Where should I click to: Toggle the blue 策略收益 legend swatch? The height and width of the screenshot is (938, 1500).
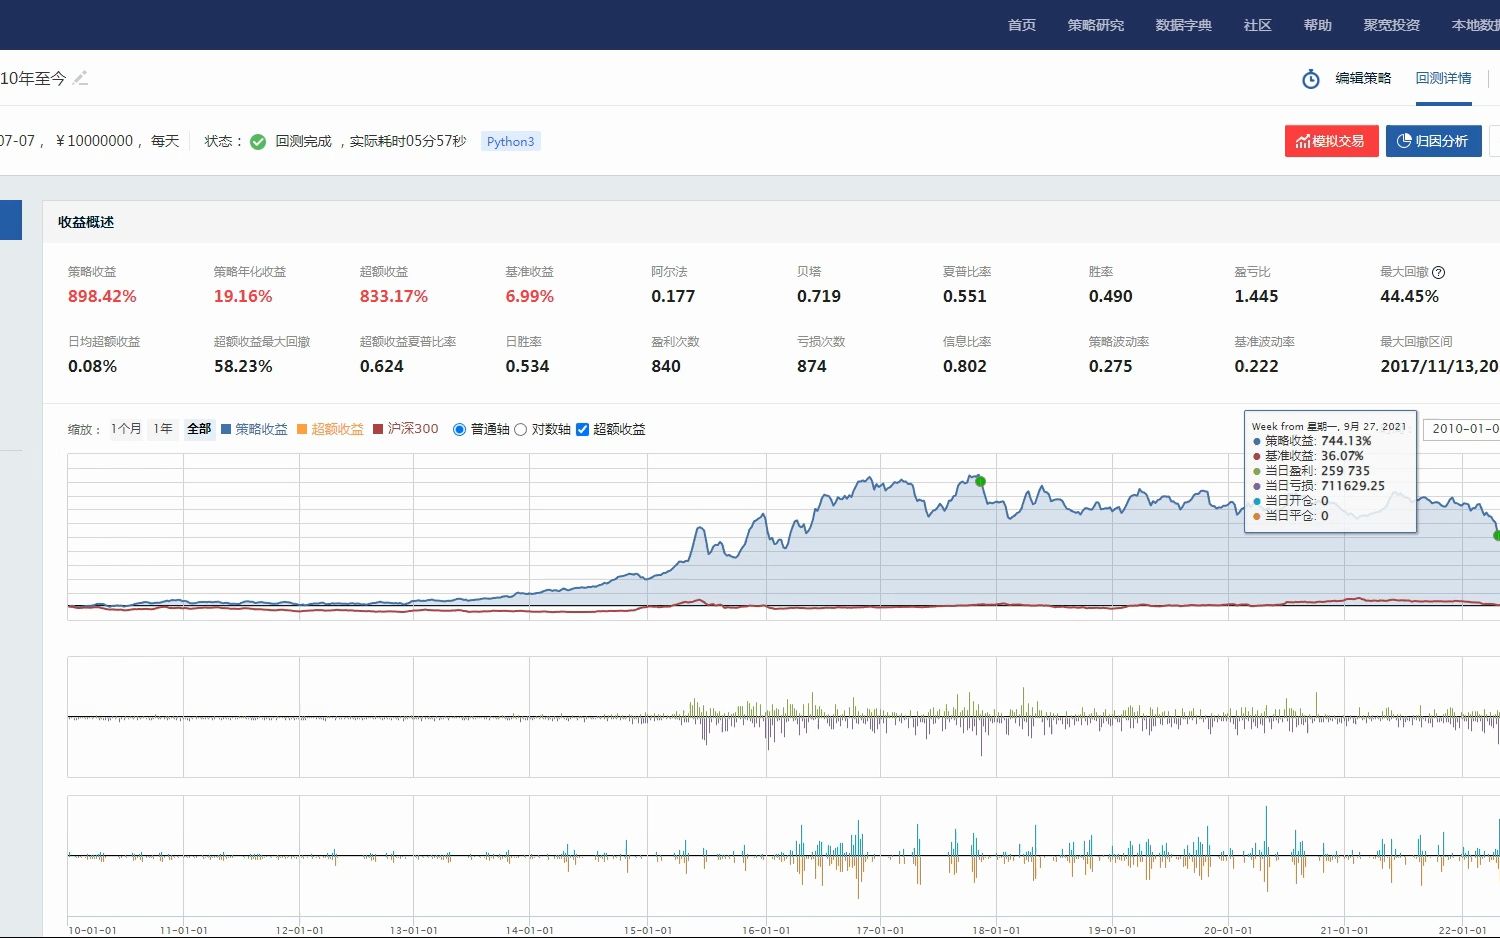pyautogui.click(x=226, y=429)
